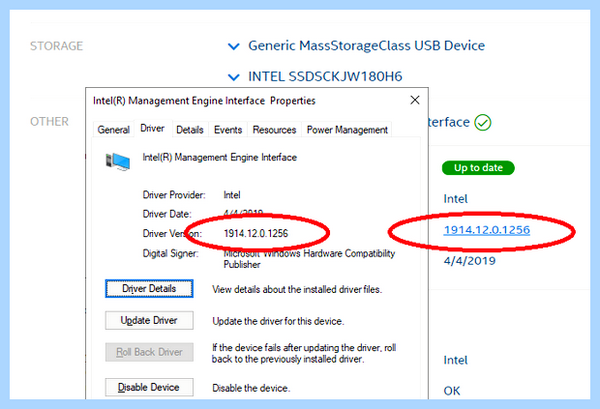Click the Digital Signer publisher text
The image size is (600, 409).
tap(309, 259)
